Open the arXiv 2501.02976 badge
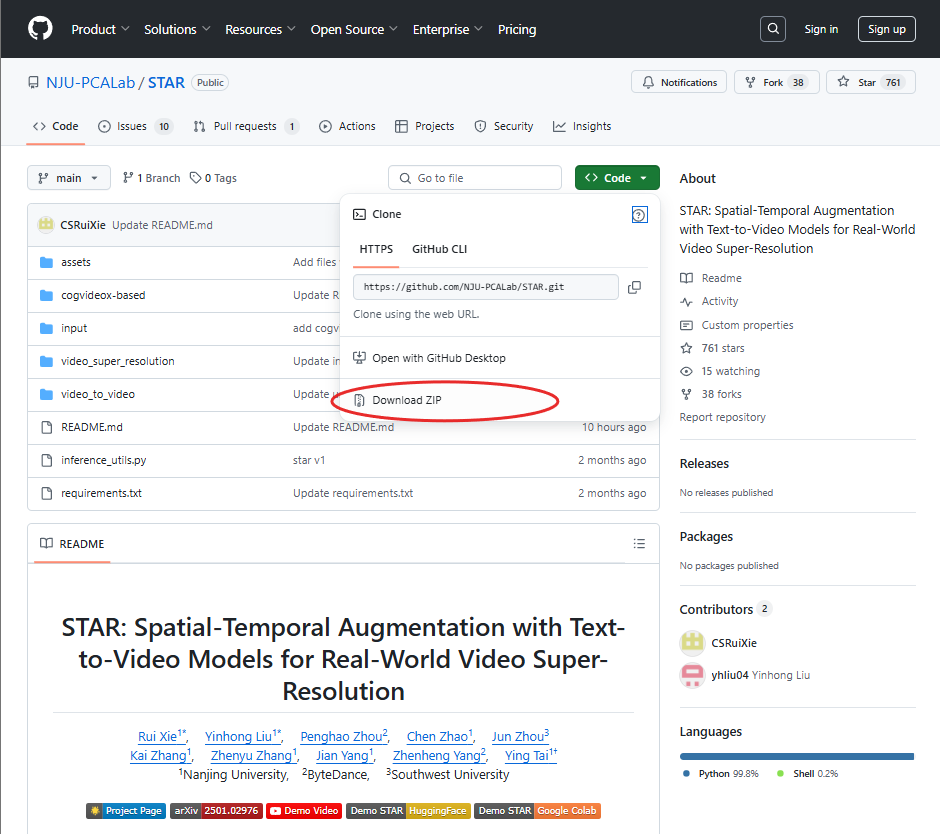 click(x=216, y=811)
